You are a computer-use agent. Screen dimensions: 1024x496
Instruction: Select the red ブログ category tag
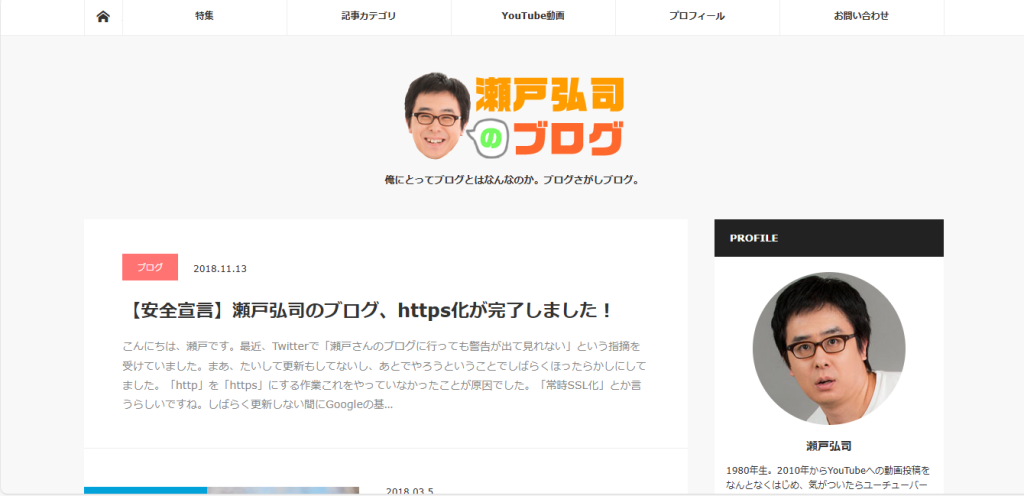pyautogui.click(x=150, y=268)
